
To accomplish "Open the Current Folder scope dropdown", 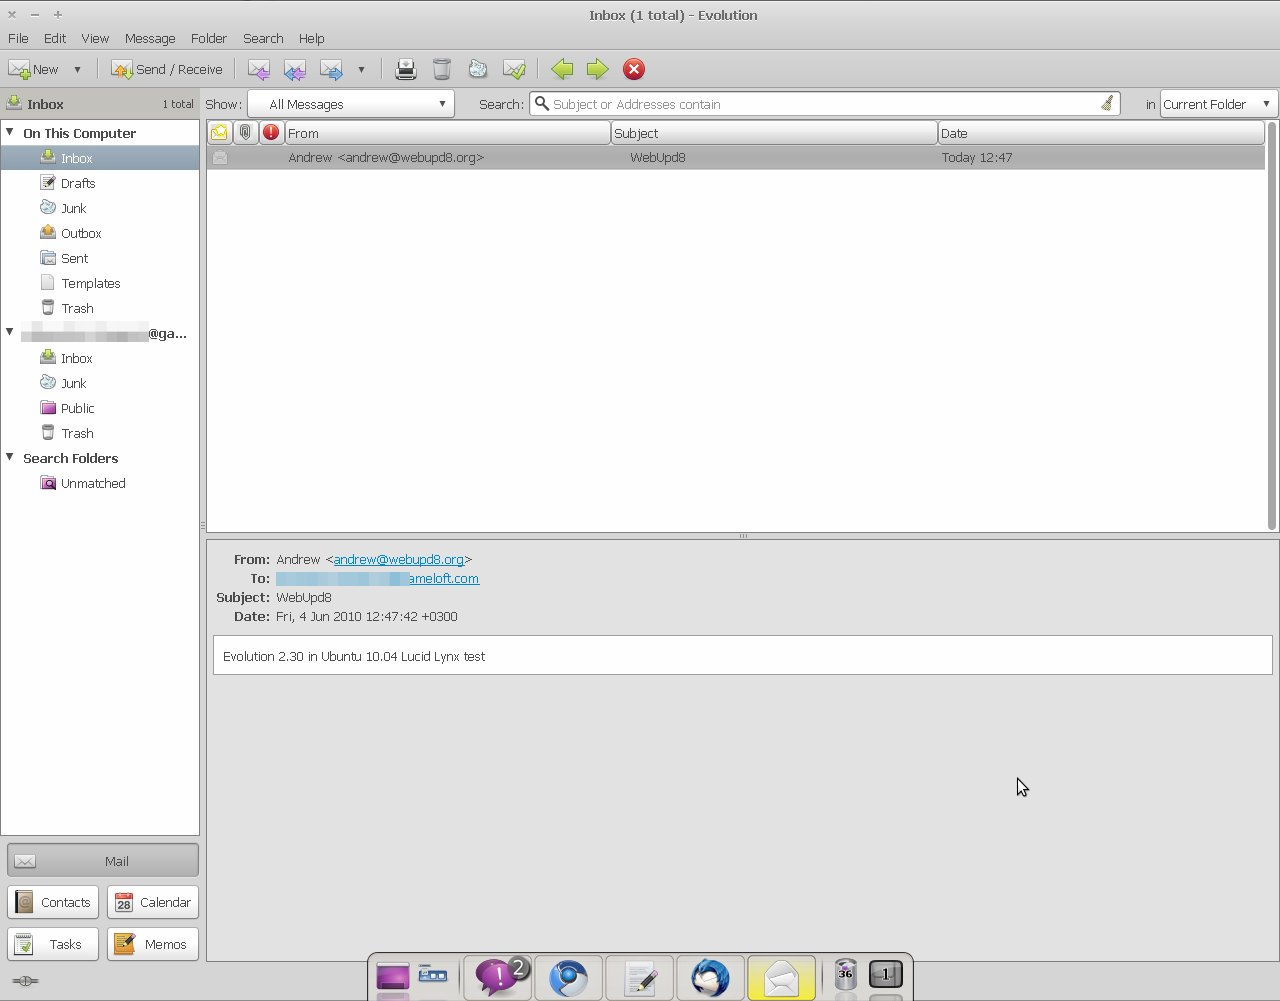I will [1218, 104].
